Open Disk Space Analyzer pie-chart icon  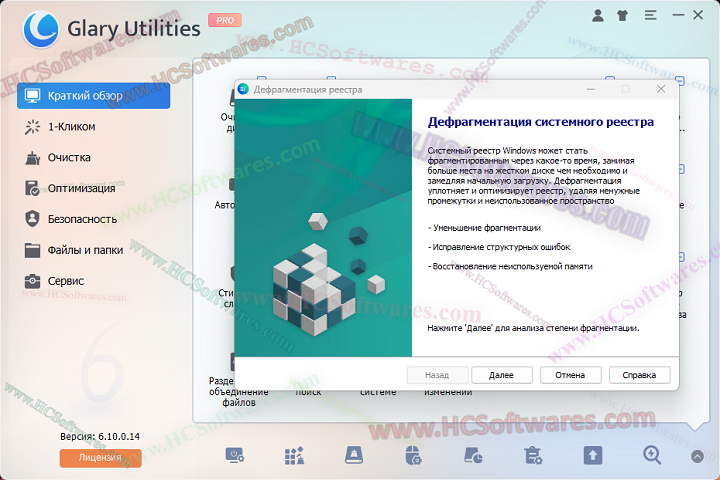(473, 456)
